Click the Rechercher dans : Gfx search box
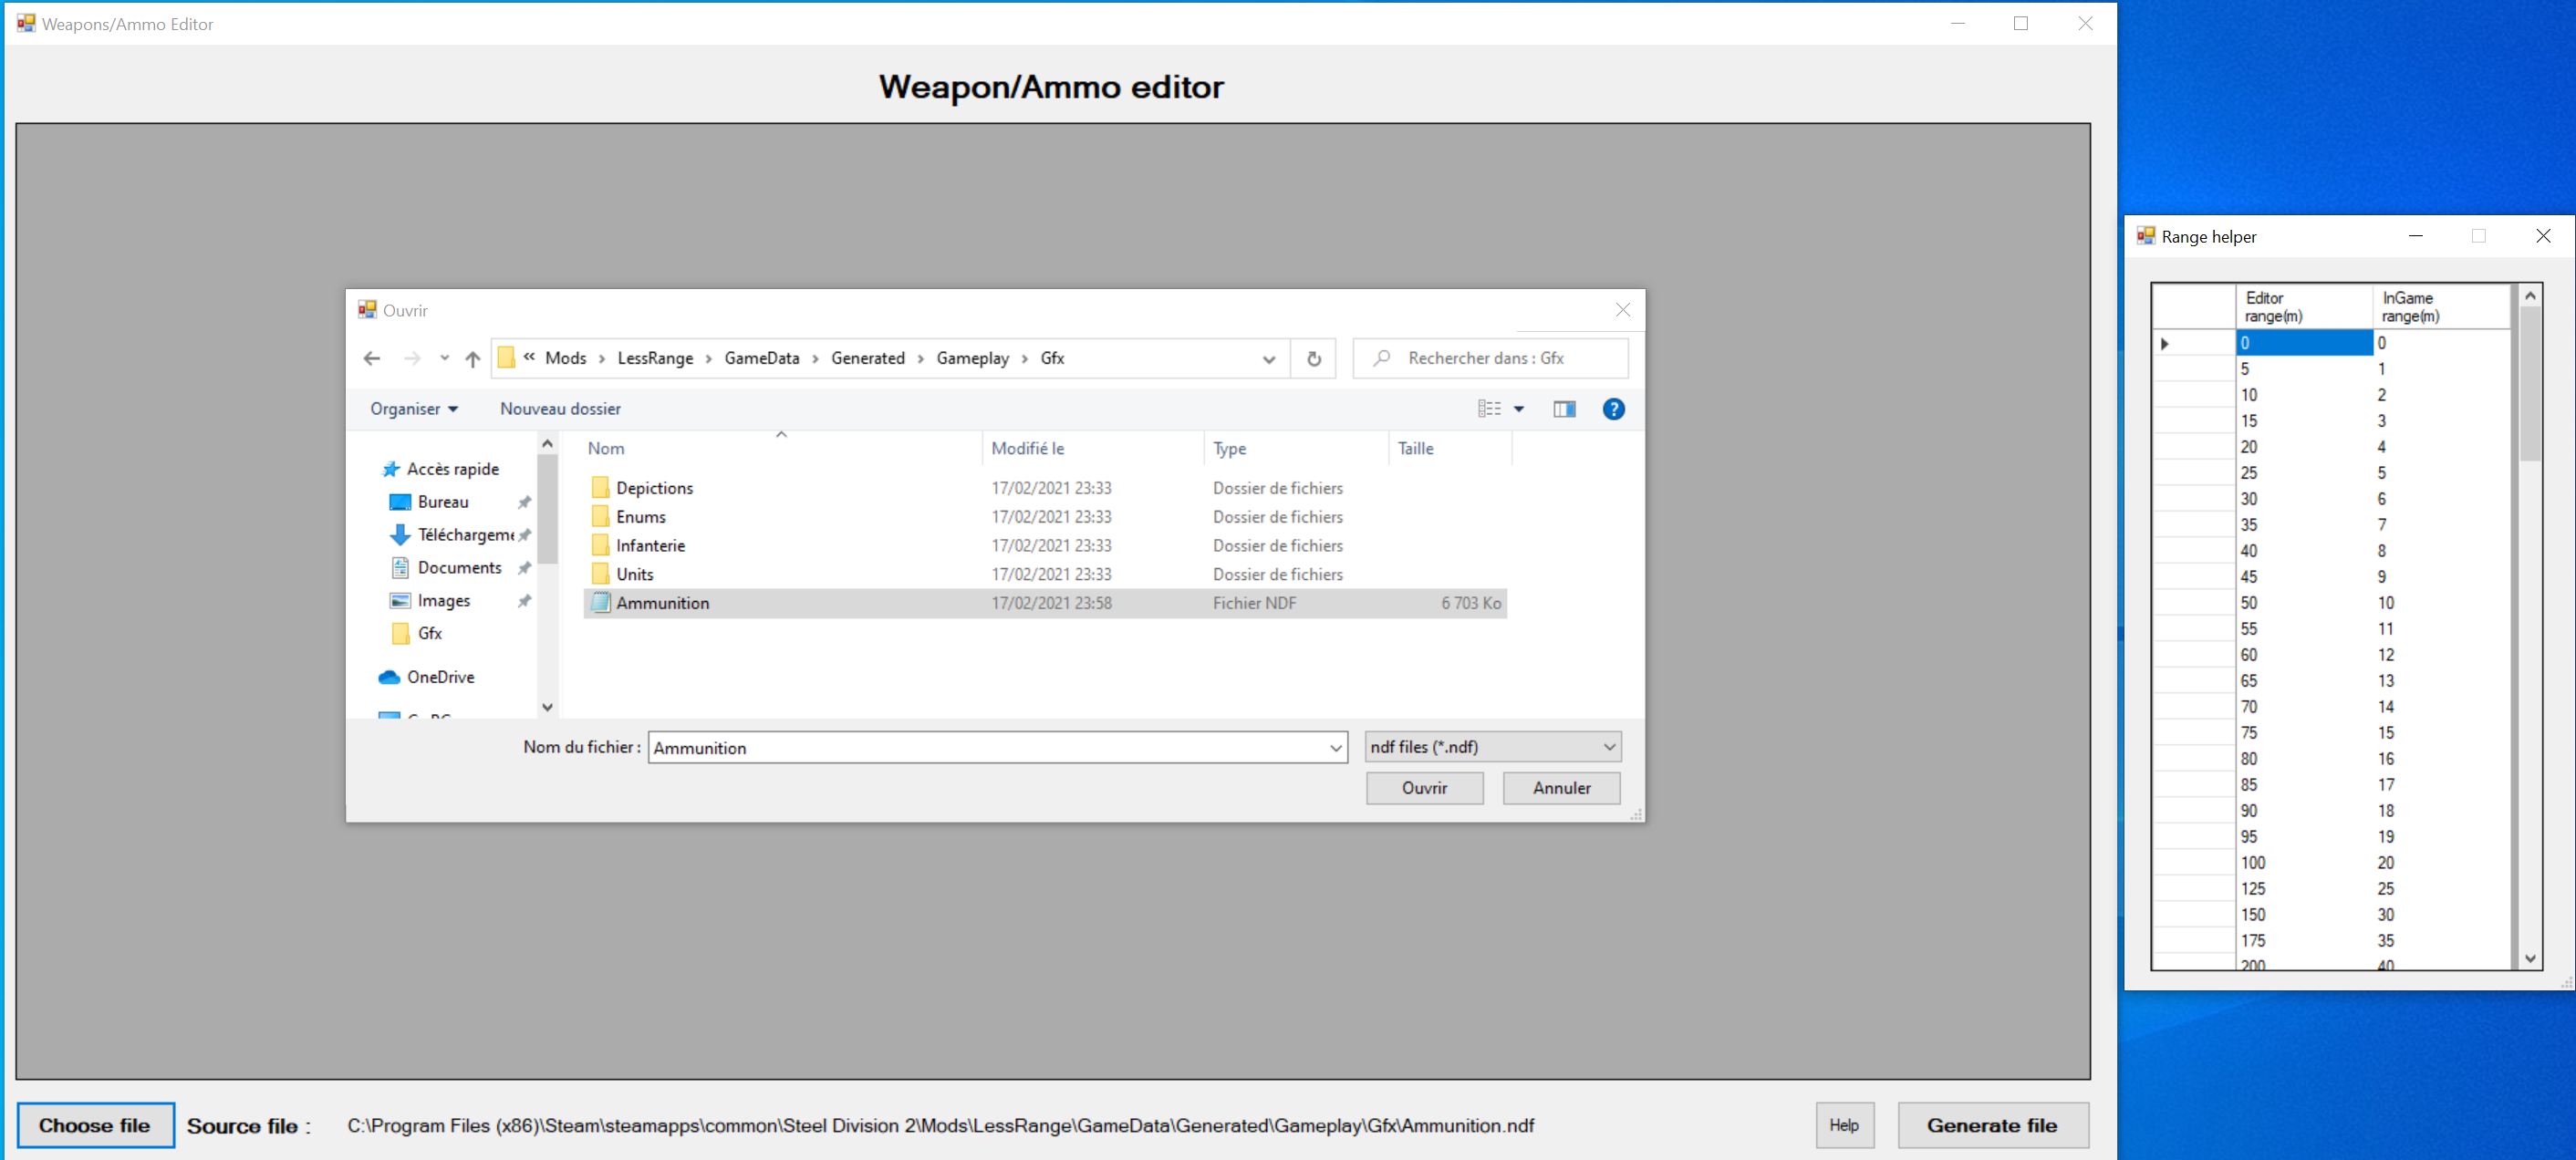Image resolution: width=2576 pixels, height=1160 pixels. (1490, 358)
